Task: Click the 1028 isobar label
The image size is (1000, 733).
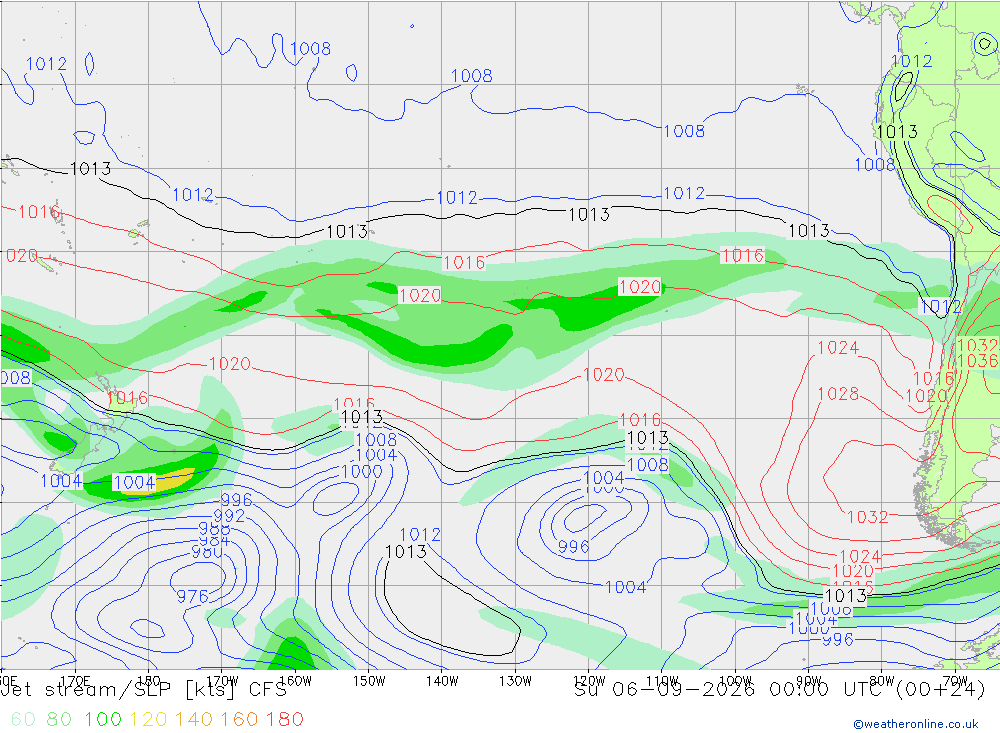Action: coord(838,394)
